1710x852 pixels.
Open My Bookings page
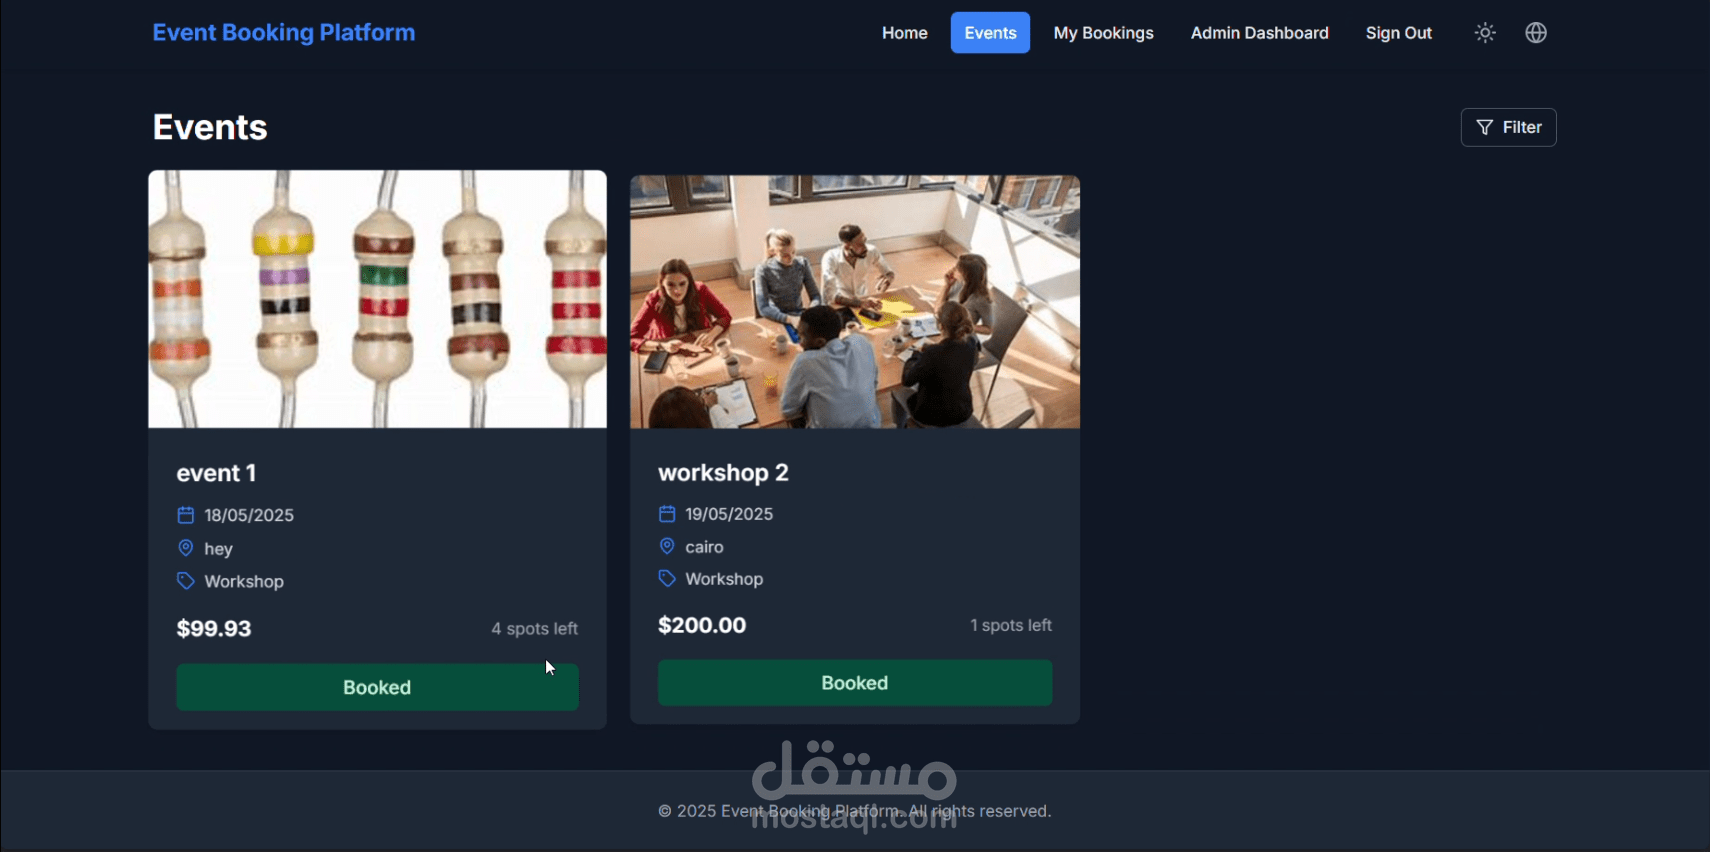(1103, 33)
